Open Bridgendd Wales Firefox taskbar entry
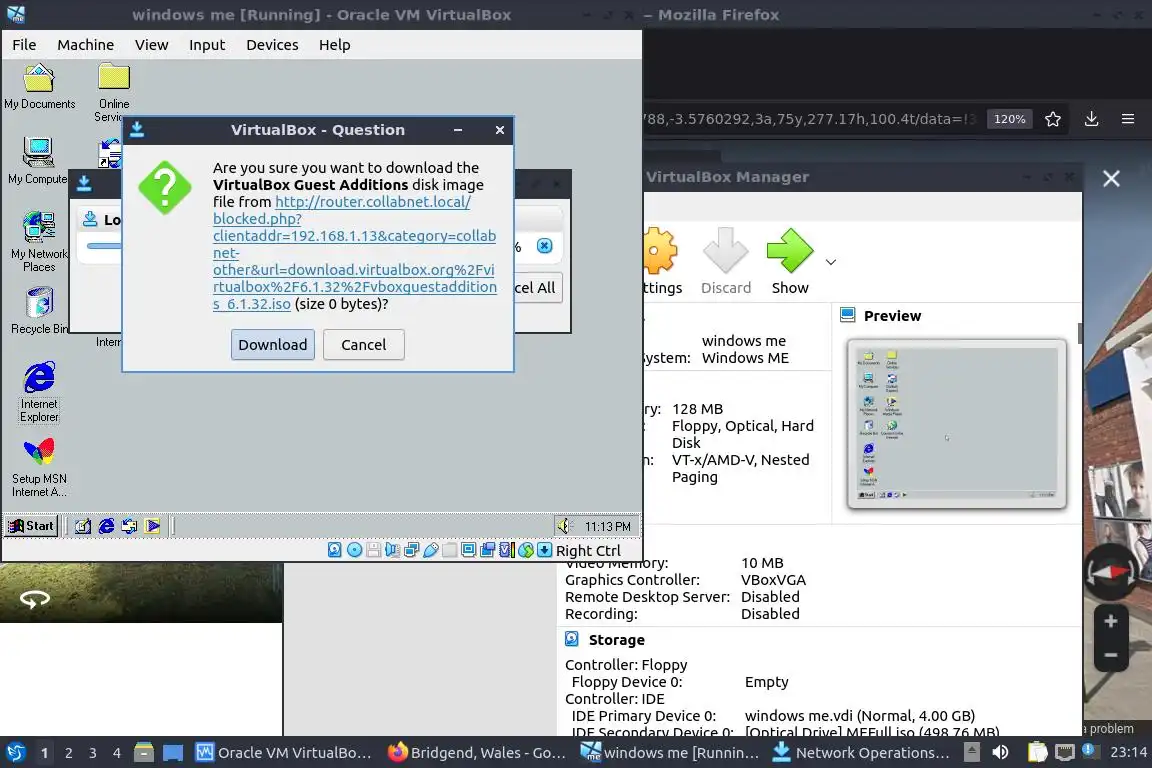This screenshot has height=768, width=1152. (x=478, y=753)
